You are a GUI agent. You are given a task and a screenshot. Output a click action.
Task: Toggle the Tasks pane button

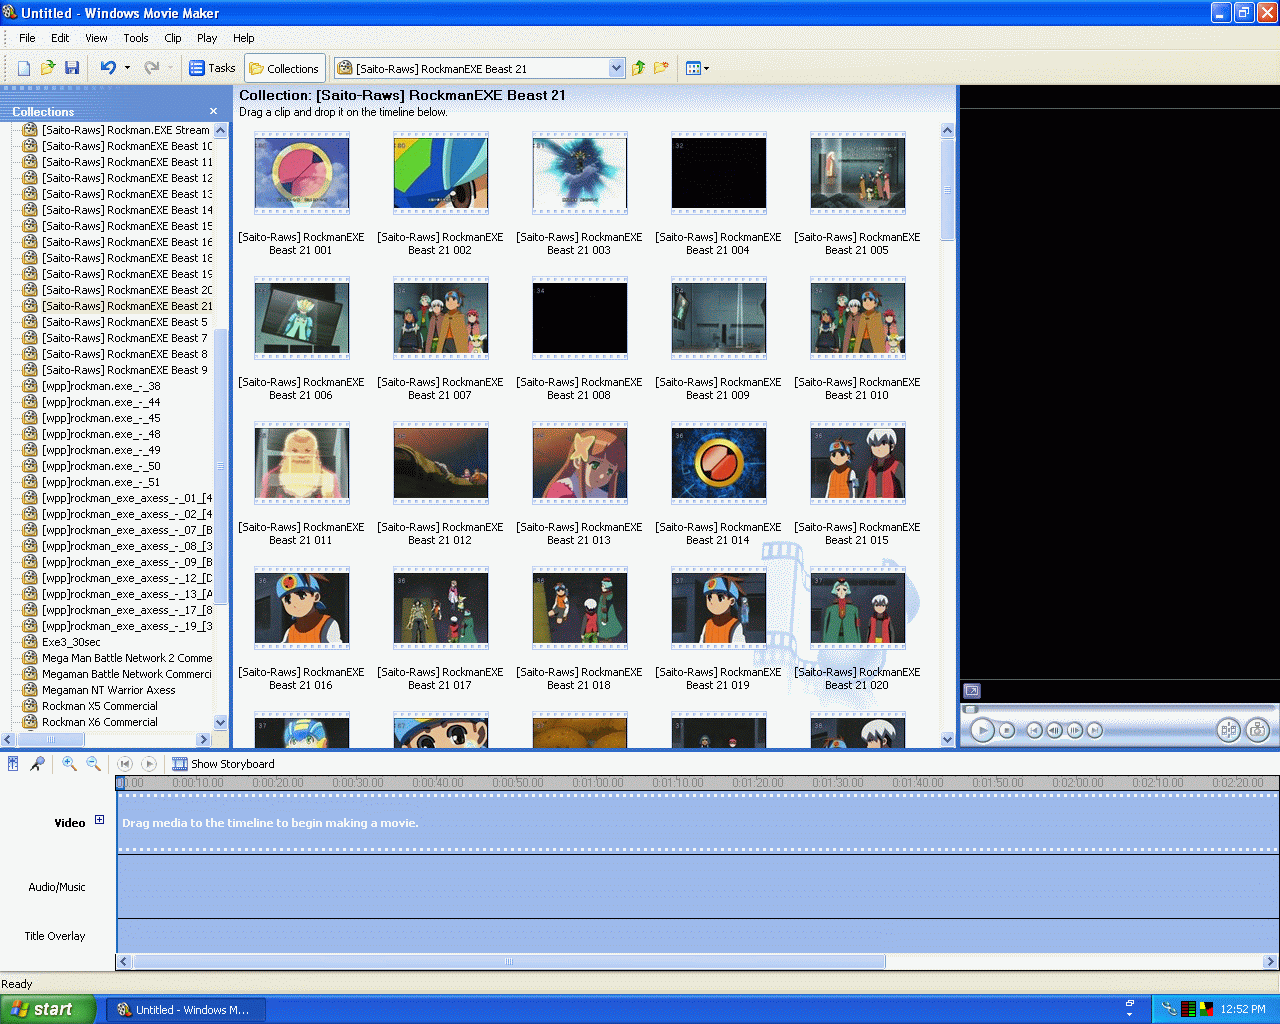212,68
